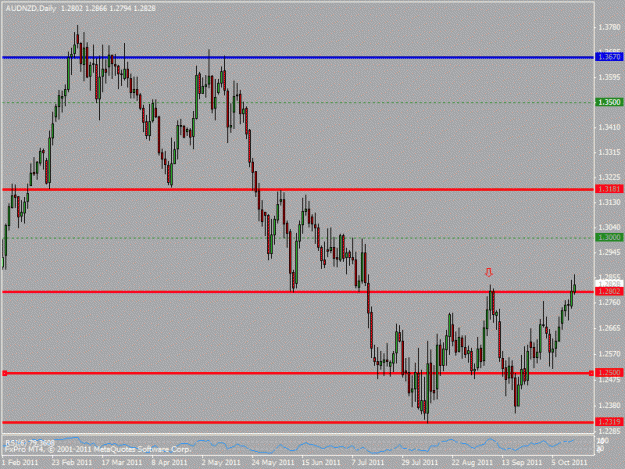Click the 1.3780 price scale value
The width and height of the screenshot is (625, 469).
[x=609, y=27]
